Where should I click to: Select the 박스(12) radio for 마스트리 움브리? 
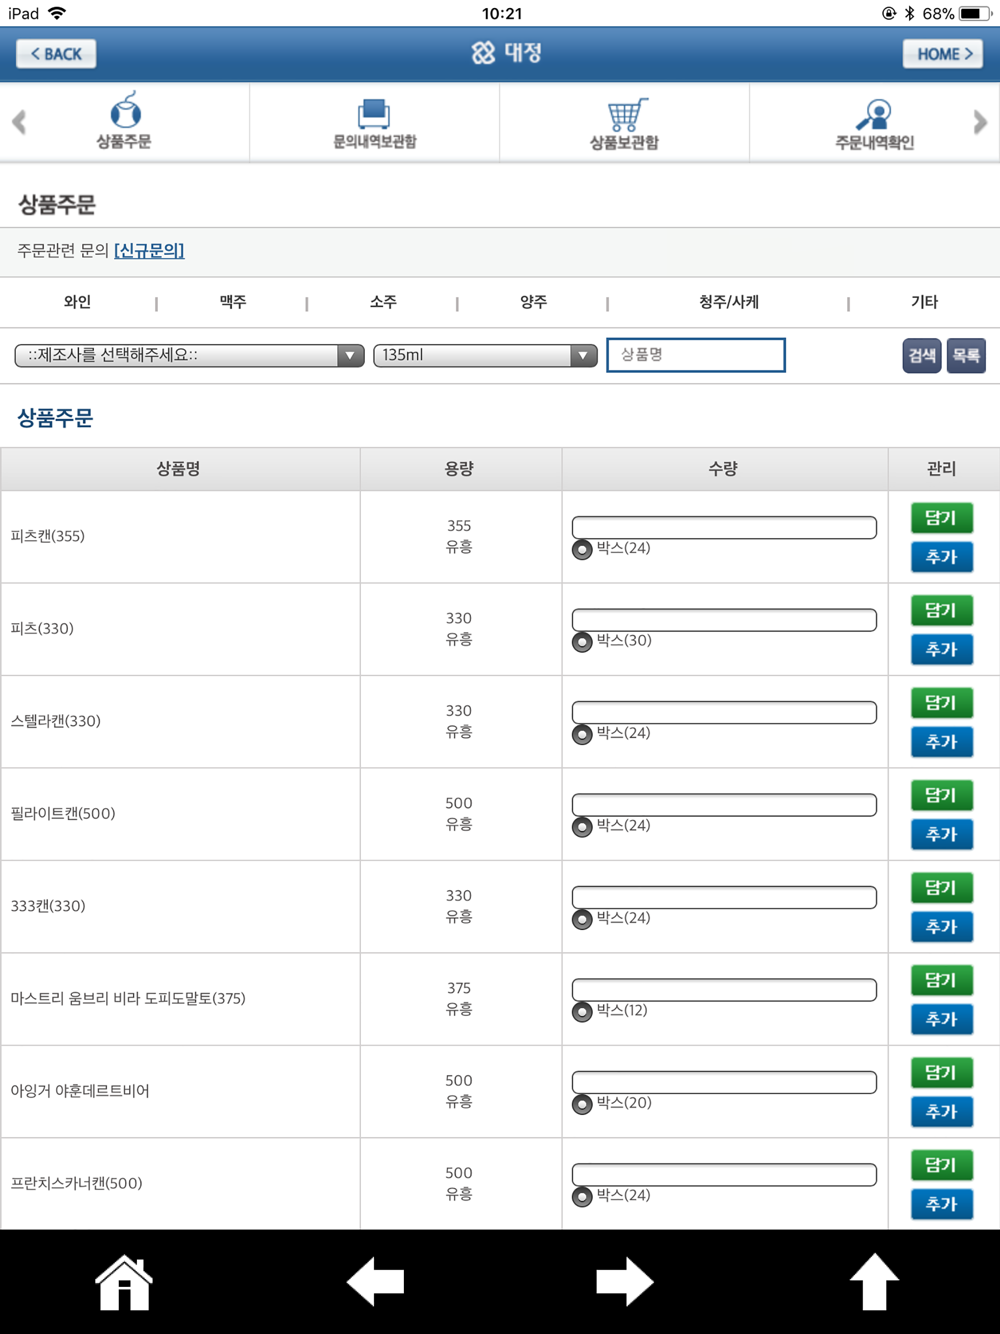pyautogui.click(x=582, y=1012)
